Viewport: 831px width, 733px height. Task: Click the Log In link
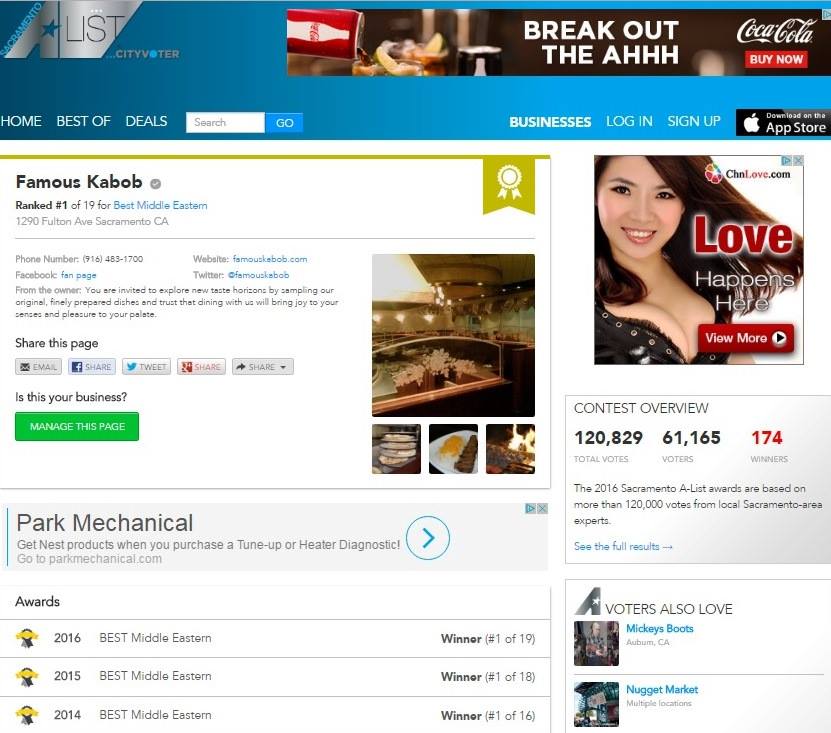[629, 121]
